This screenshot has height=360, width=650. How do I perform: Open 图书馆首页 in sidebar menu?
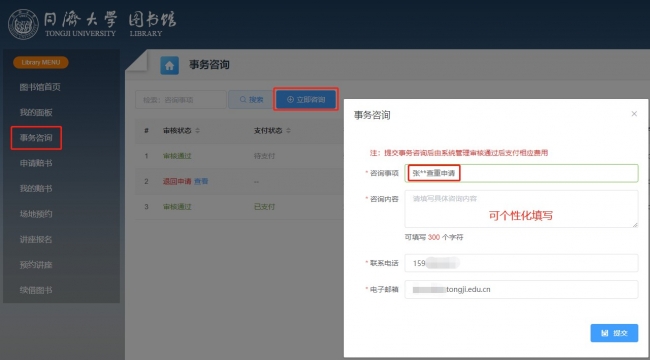(40, 87)
